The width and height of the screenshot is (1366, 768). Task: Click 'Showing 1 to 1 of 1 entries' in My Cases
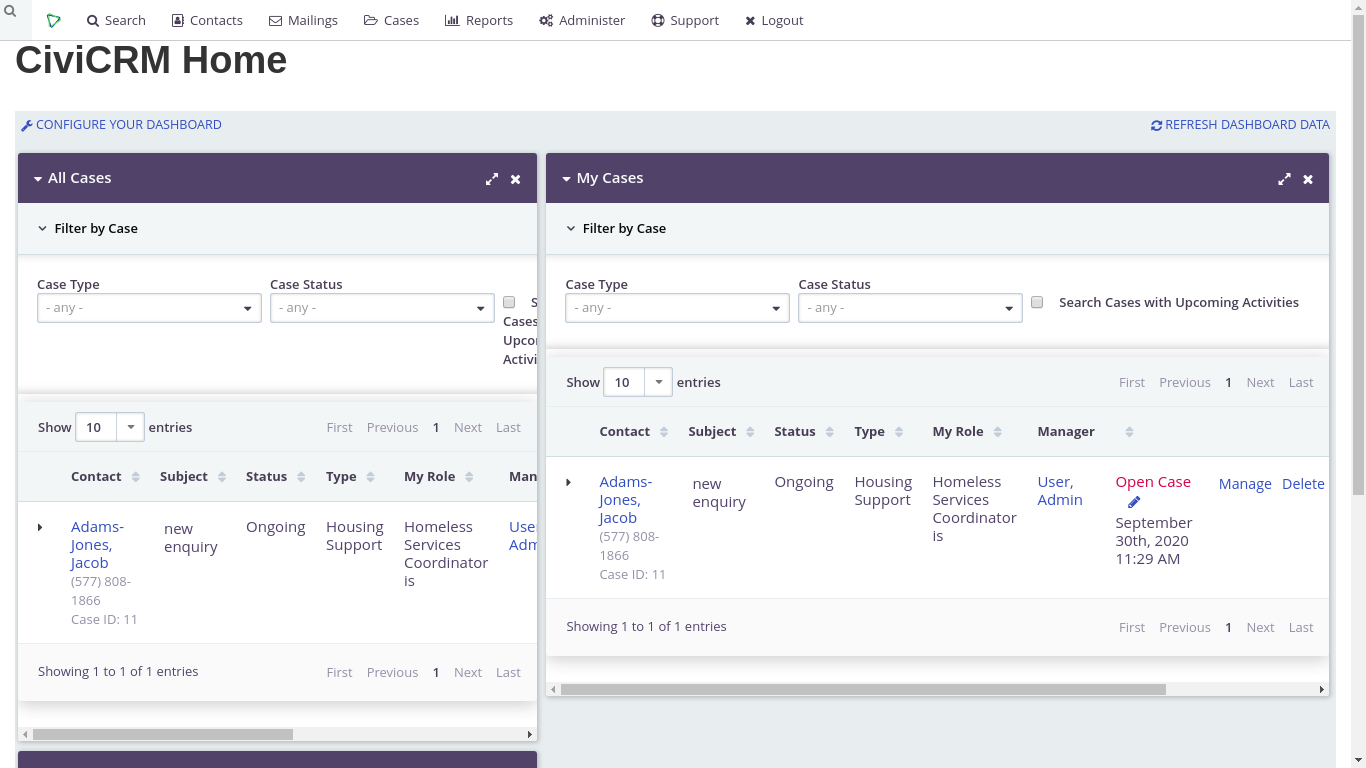pyautogui.click(x=646, y=627)
